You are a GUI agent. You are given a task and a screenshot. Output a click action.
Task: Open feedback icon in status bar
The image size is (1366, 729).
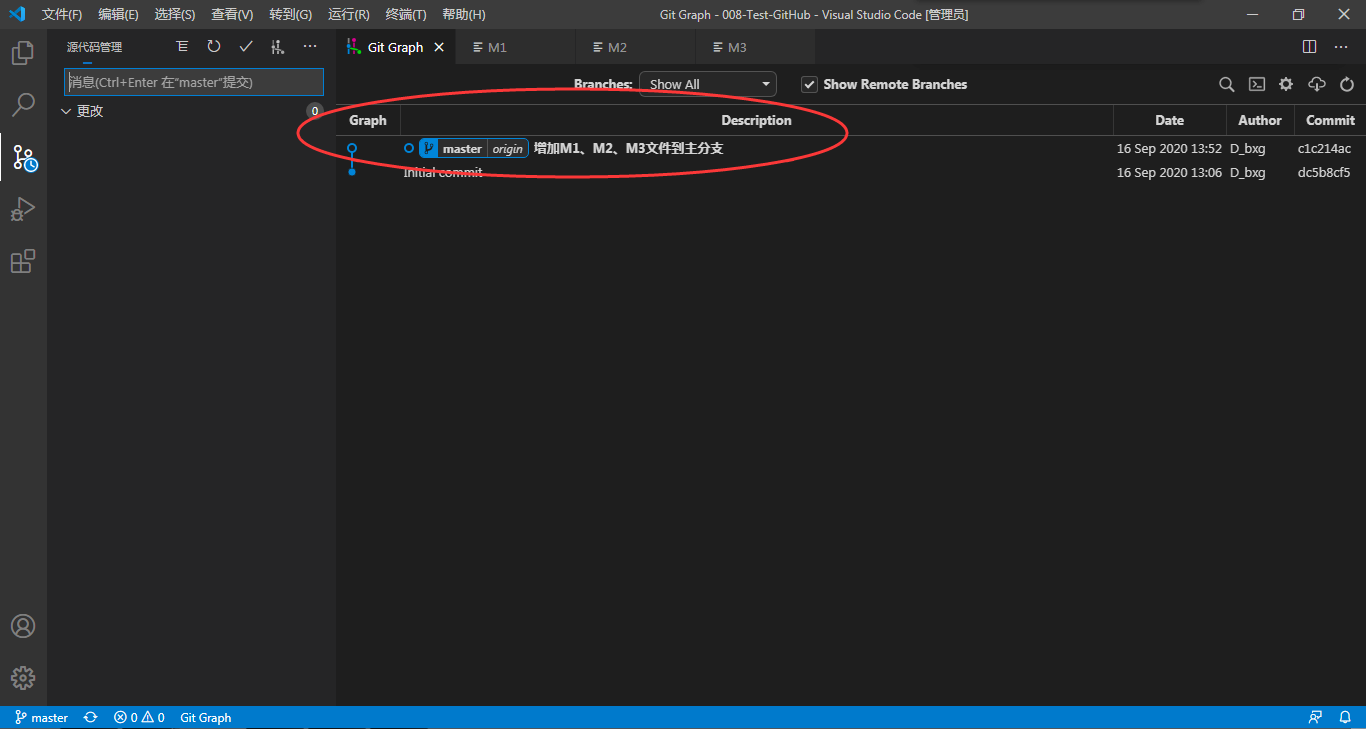1316,718
